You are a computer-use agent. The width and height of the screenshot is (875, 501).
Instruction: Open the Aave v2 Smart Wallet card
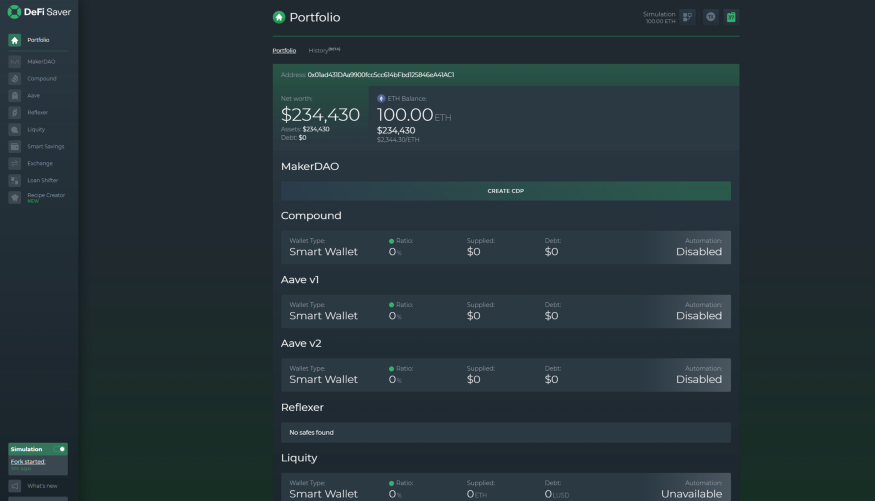click(506, 375)
